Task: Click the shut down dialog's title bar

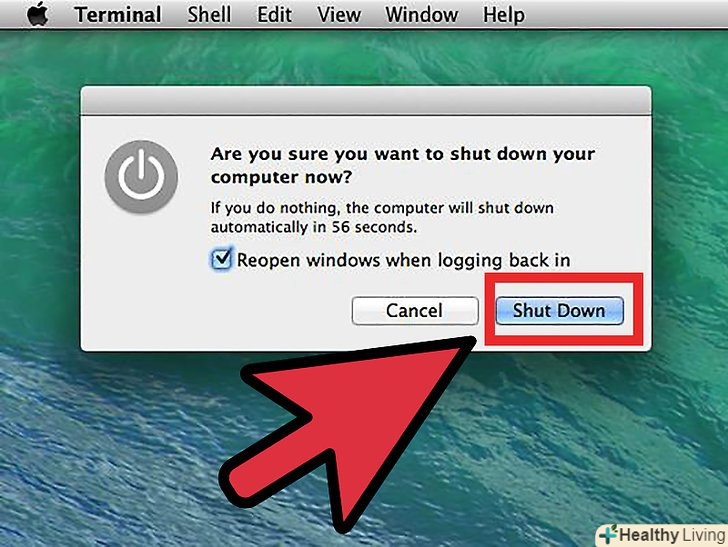Action: [366, 100]
